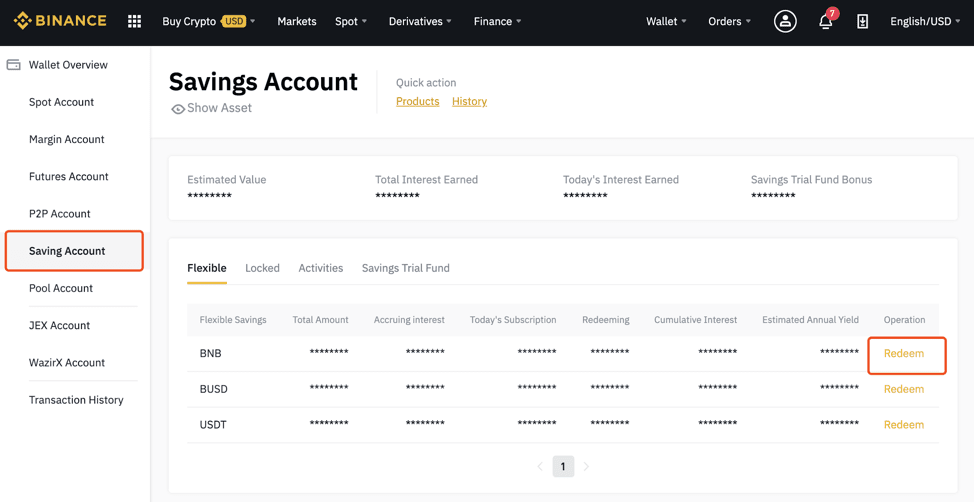Expand the Buy Crypto dropdown

(209, 21)
